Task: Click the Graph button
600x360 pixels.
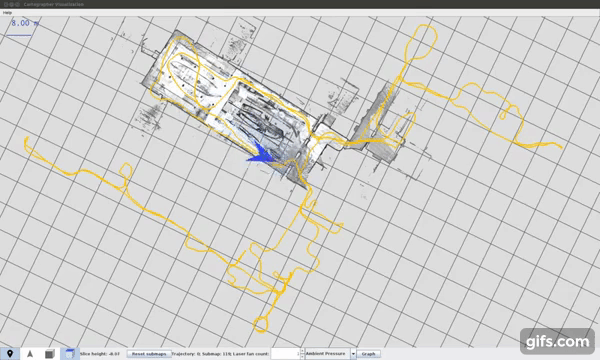Action: [x=368, y=354]
